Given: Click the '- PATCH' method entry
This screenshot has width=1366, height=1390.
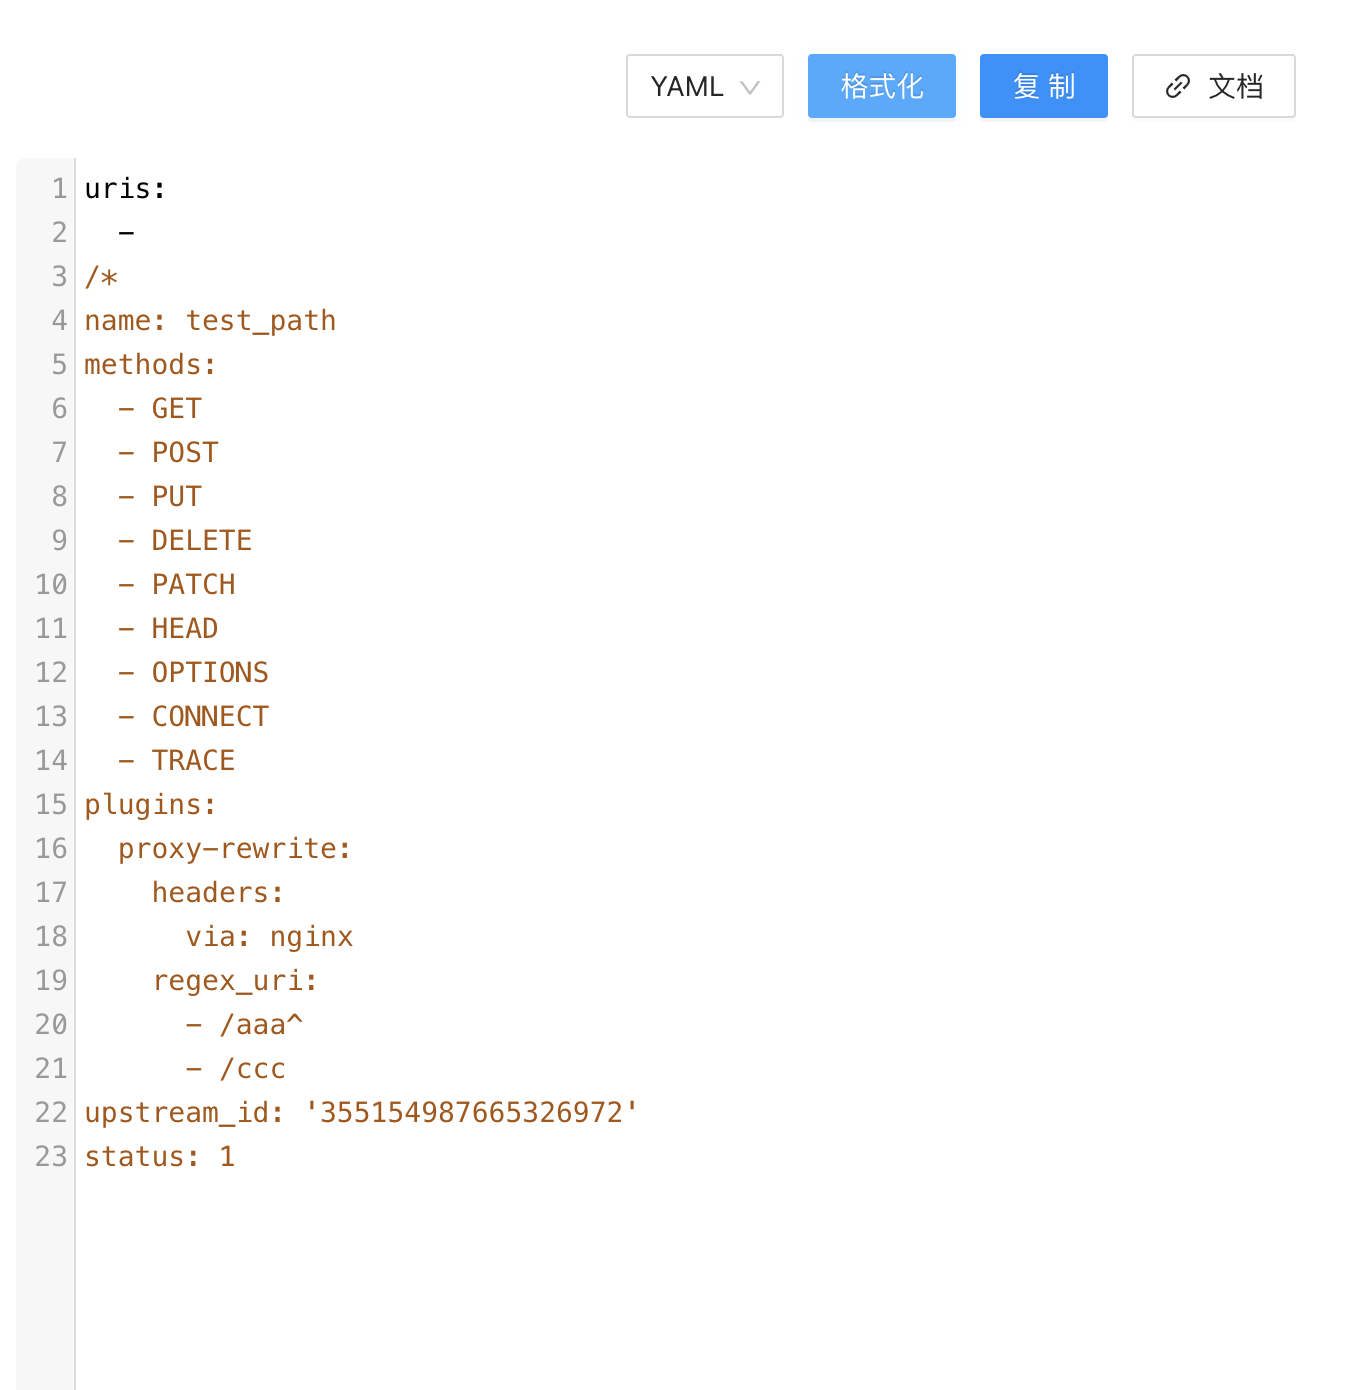Looking at the screenshot, I should (177, 584).
